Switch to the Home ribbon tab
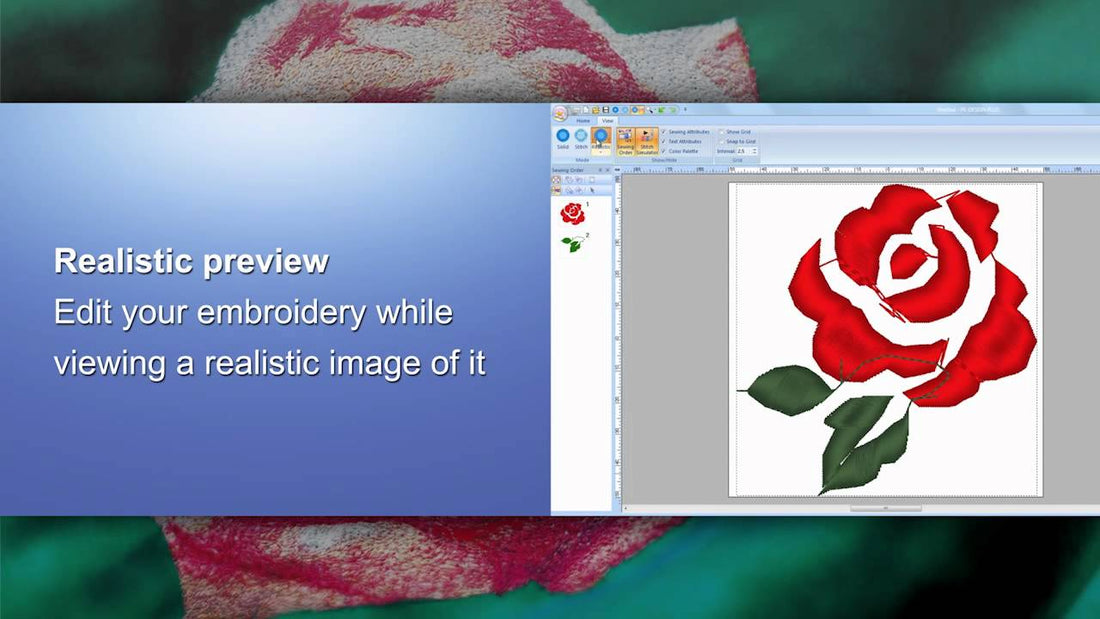1100x619 pixels. 582,120
